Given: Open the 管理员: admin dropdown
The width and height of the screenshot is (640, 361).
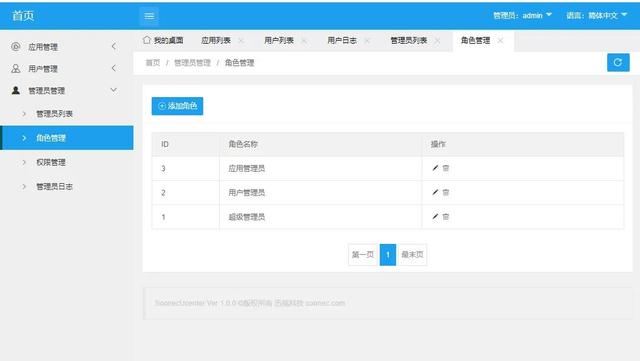Looking at the screenshot, I should click(522, 16).
